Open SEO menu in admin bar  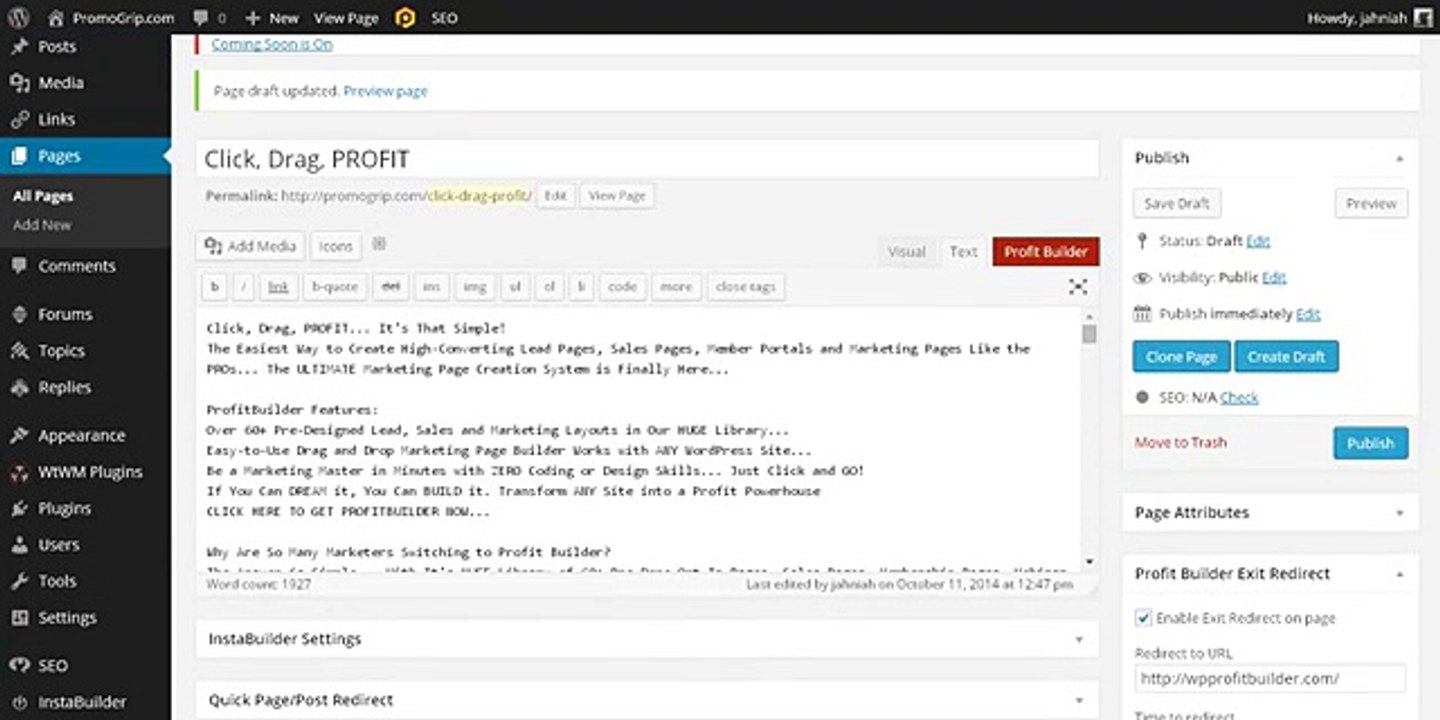click(x=445, y=18)
